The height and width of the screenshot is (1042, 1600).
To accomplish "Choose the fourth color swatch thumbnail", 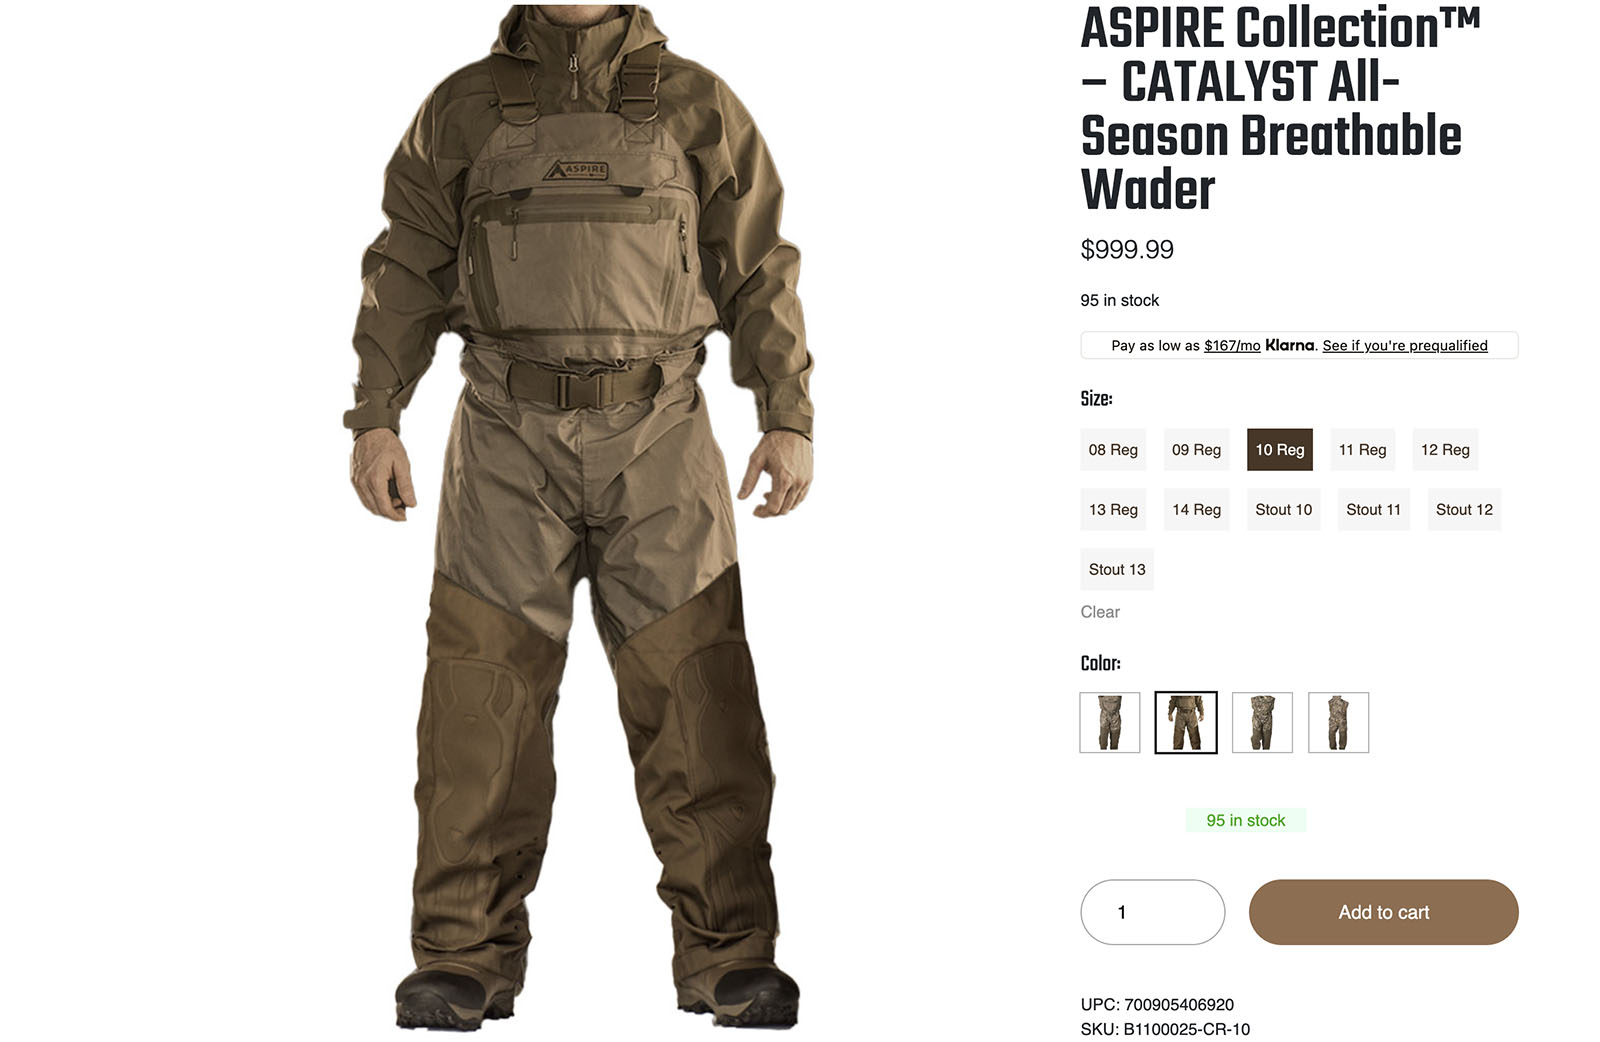I will (1338, 722).
